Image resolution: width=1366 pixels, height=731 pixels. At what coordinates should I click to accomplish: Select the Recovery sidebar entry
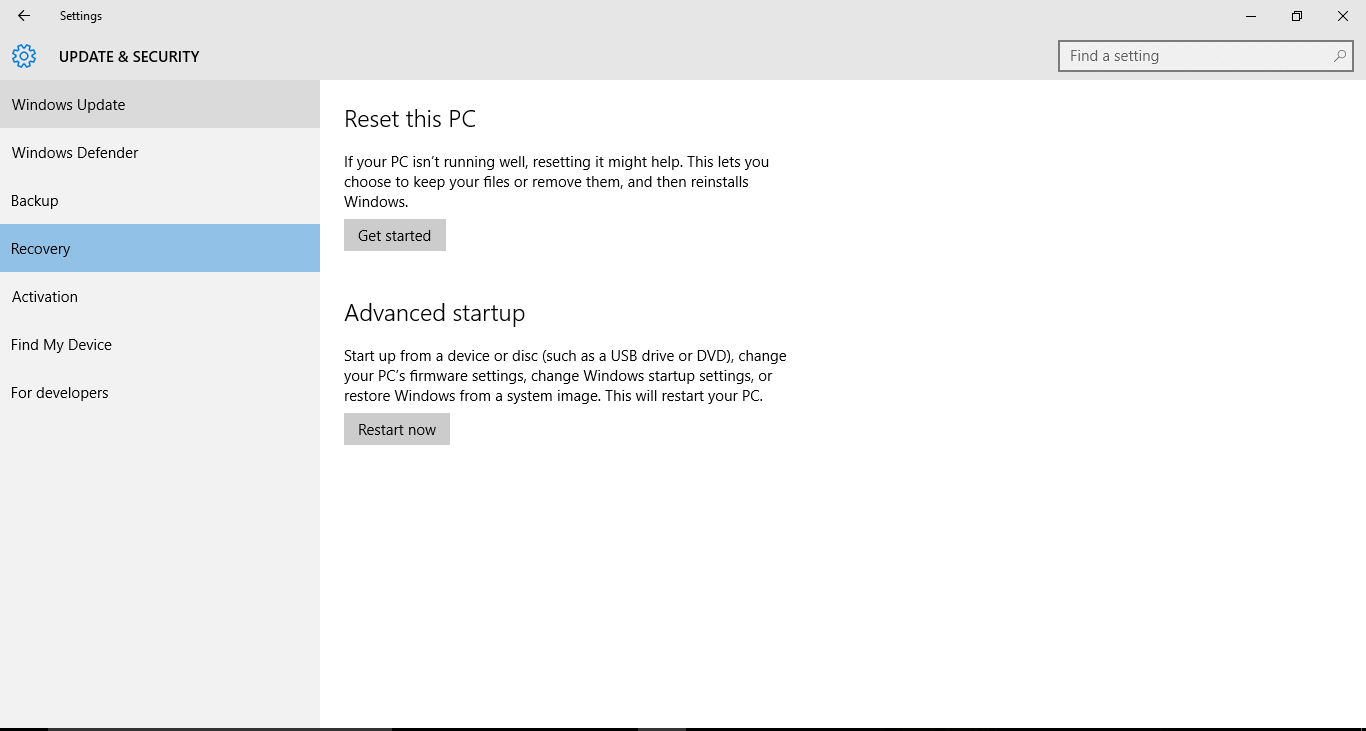tap(40, 248)
